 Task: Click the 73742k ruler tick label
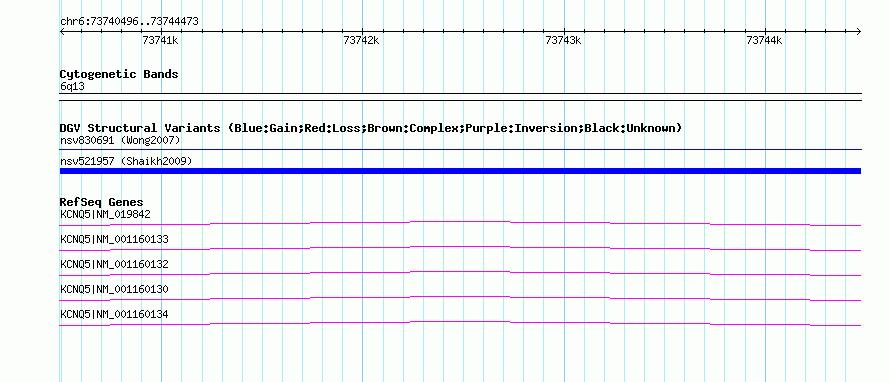[x=362, y=40]
